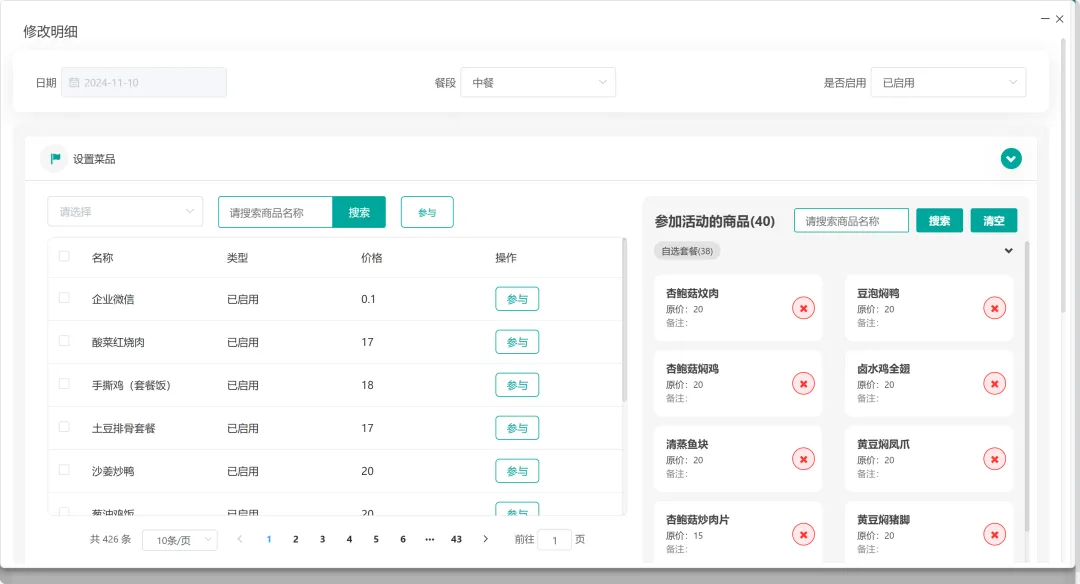Click the disabled date field 2024-11-10
Screen dimensions: 1080x584
[144, 83]
